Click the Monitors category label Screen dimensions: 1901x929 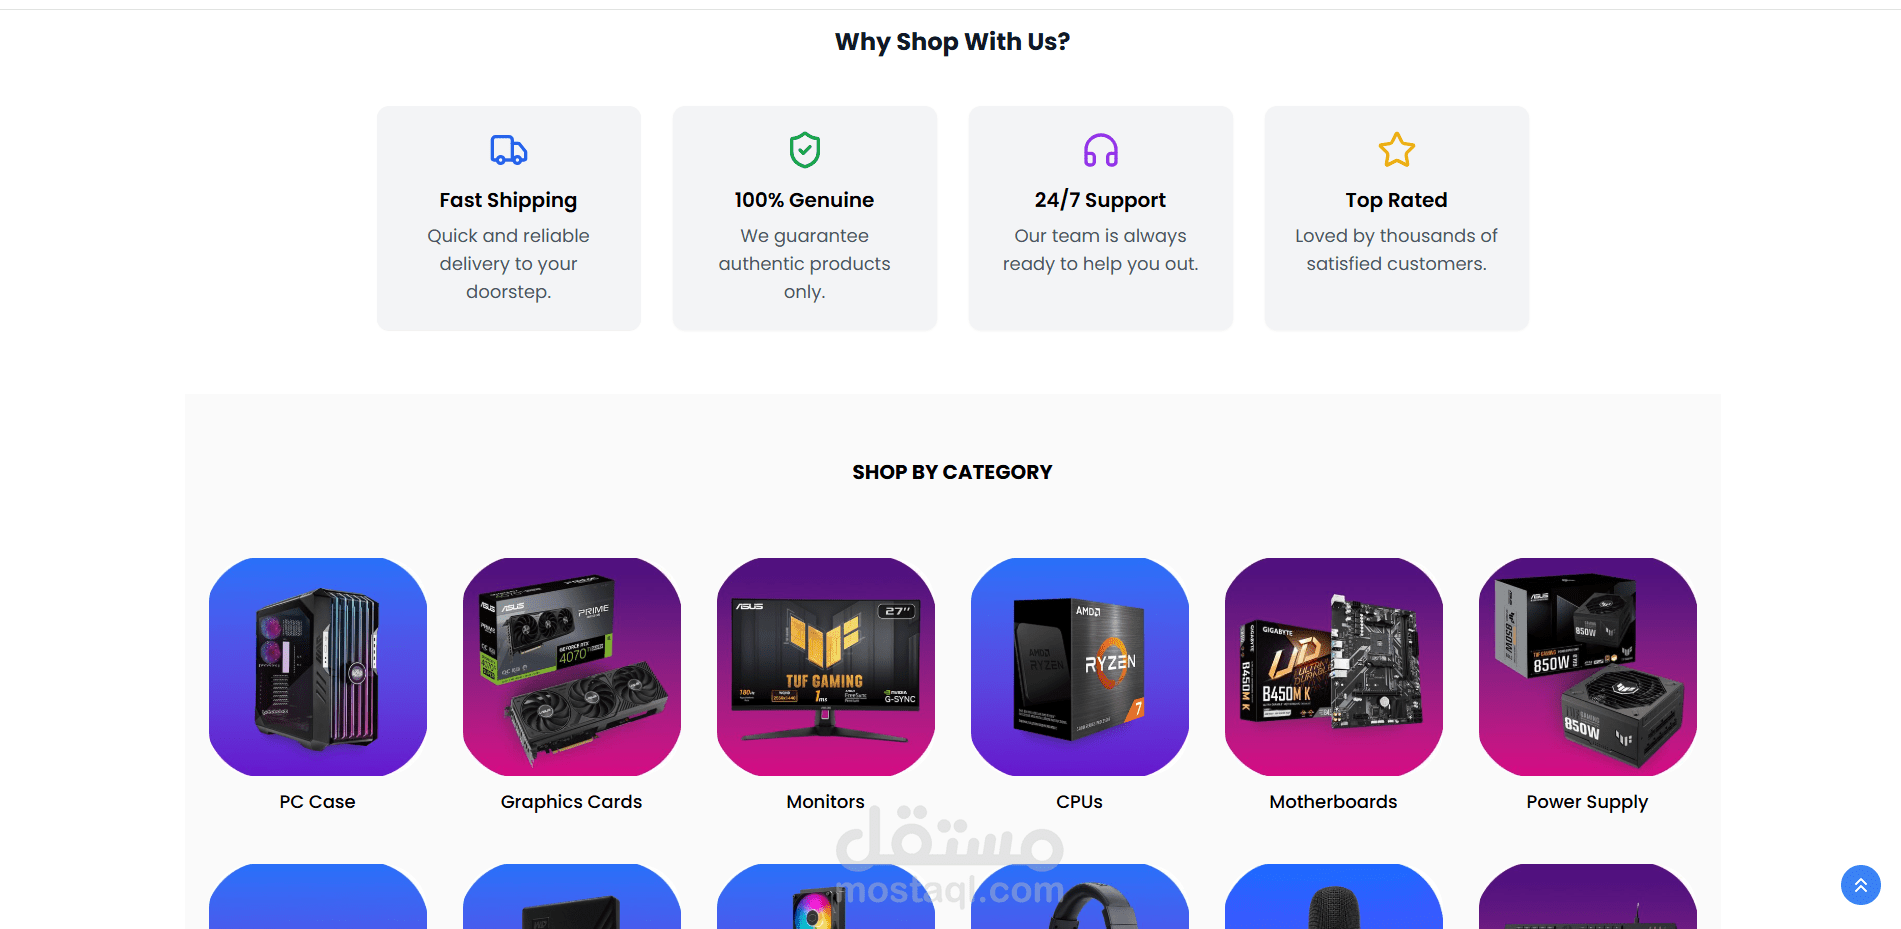coord(826,802)
